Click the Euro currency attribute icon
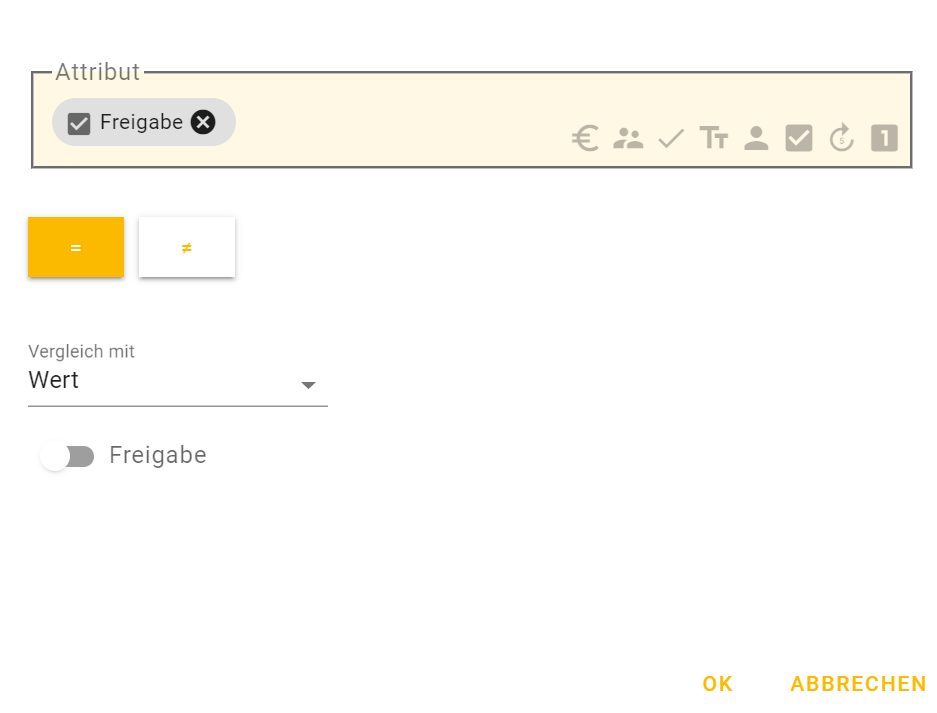Viewport: 937px width, 713px height. [585, 138]
